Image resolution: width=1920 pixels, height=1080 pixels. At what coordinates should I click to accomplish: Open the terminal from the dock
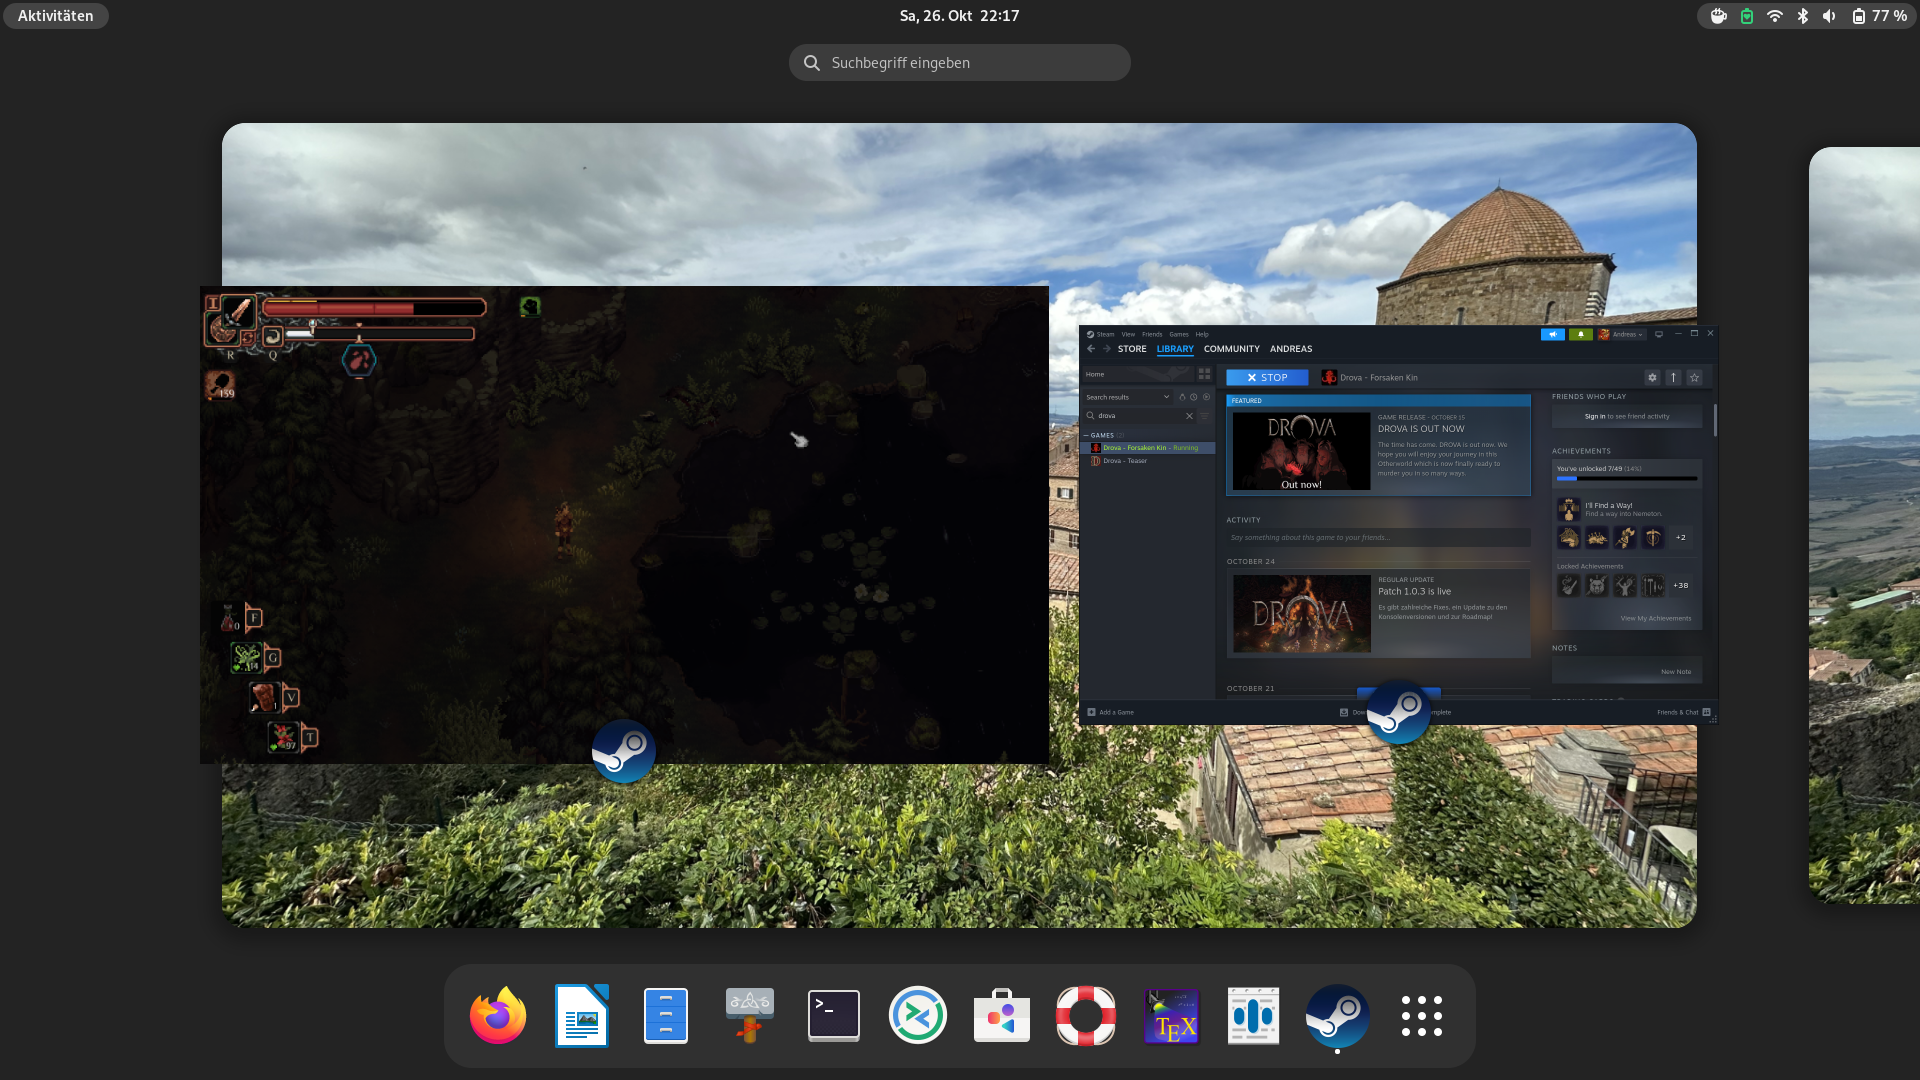click(833, 1016)
